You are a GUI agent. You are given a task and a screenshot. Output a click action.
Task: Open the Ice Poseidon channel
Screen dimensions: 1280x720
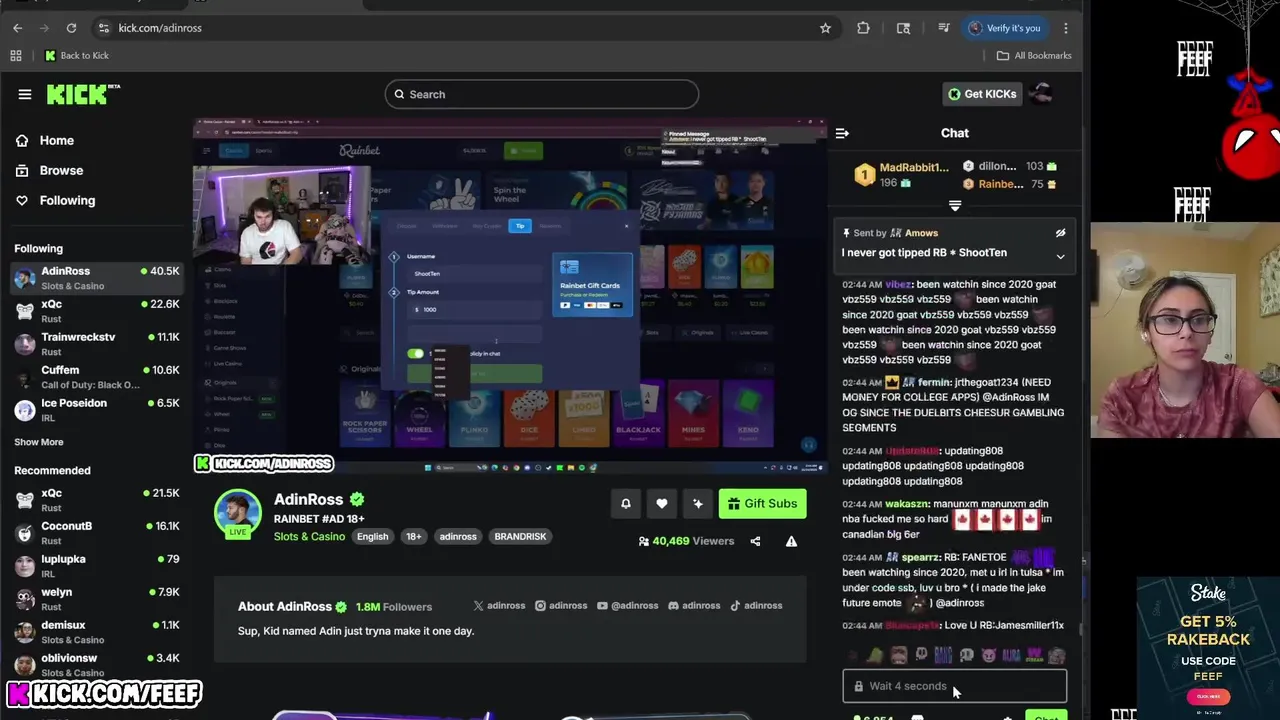coord(96,410)
